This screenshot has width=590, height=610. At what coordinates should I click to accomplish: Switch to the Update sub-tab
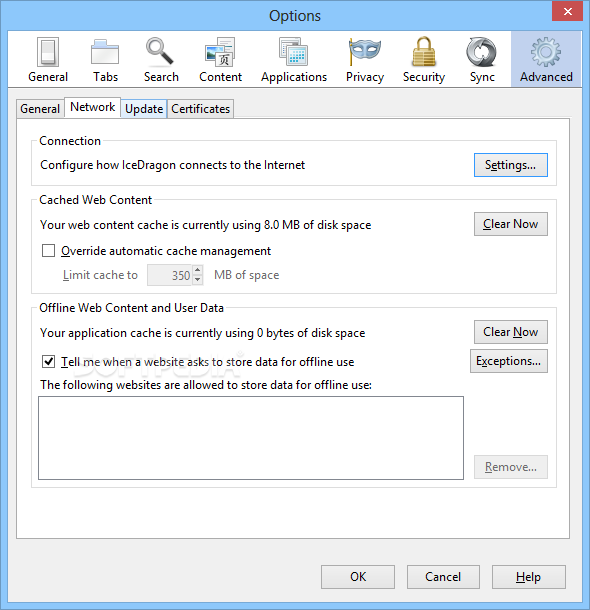coord(144,109)
